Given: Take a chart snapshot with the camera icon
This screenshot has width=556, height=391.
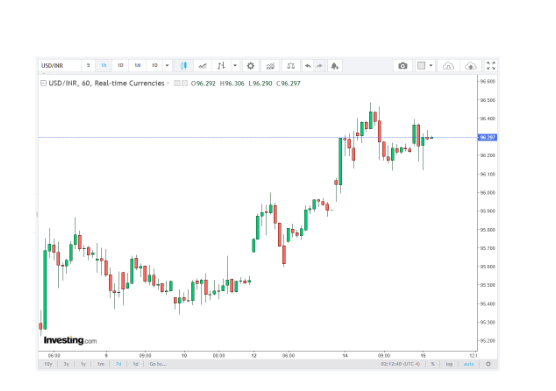Looking at the screenshot, I should point(402,66).
